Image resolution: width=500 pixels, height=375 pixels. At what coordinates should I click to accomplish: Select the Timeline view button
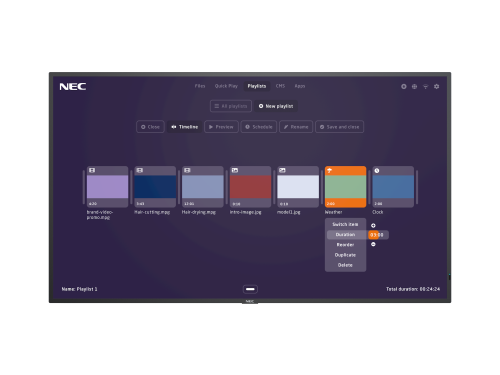click(184, 127)
